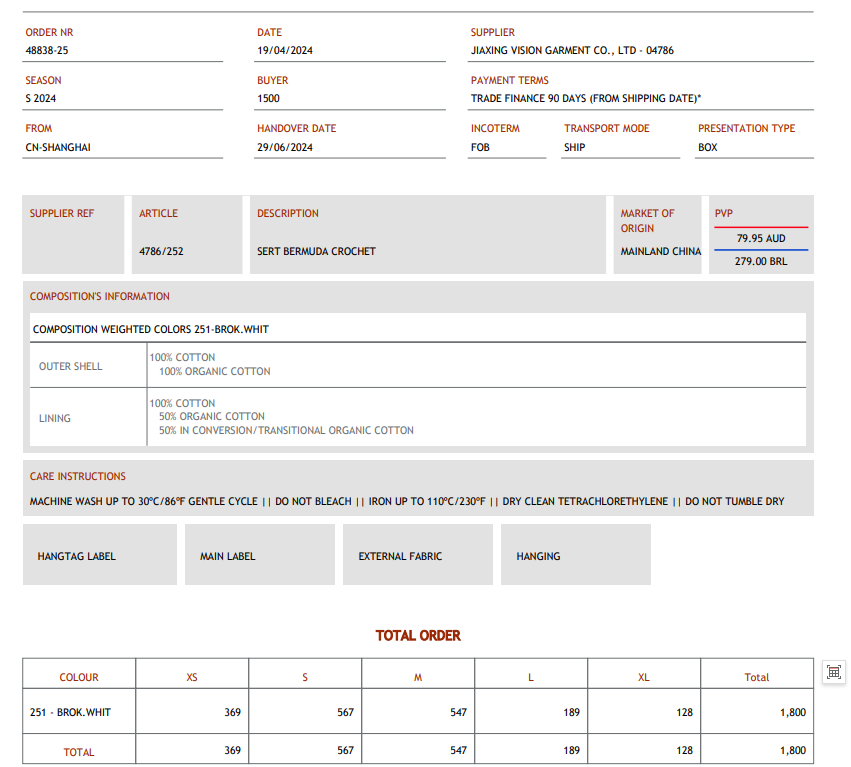Select the FOB incoterm value
851x767 pixels.
480,147
